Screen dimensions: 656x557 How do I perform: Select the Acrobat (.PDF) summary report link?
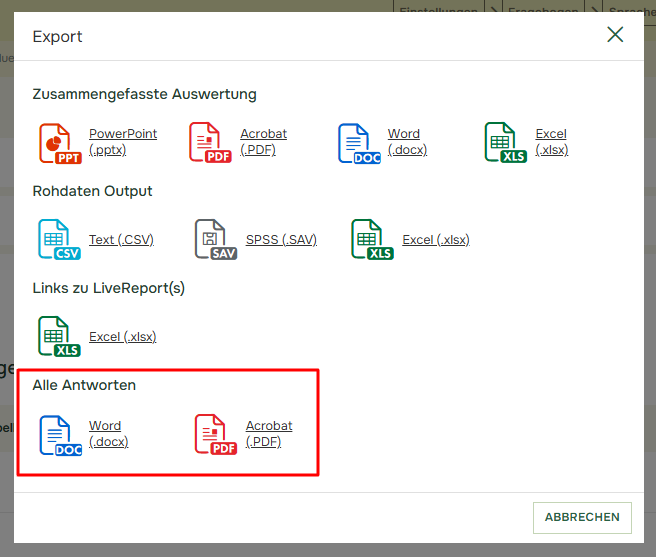[x=263, y=142]
